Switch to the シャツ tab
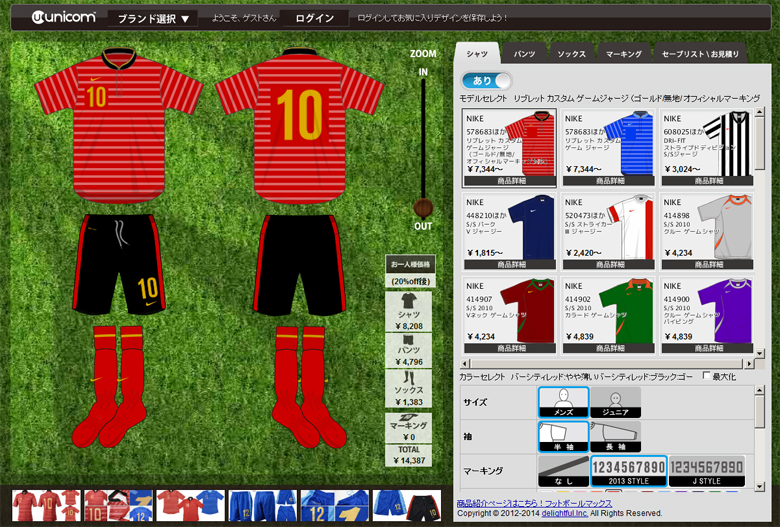Screen dimensions: 780x527 click(x=477, y=54)
